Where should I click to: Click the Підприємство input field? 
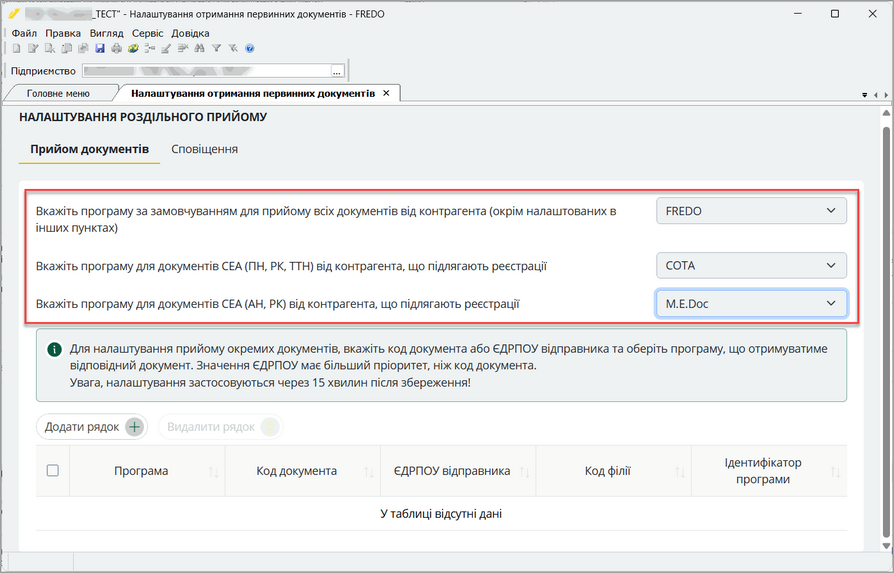(207, 71)
